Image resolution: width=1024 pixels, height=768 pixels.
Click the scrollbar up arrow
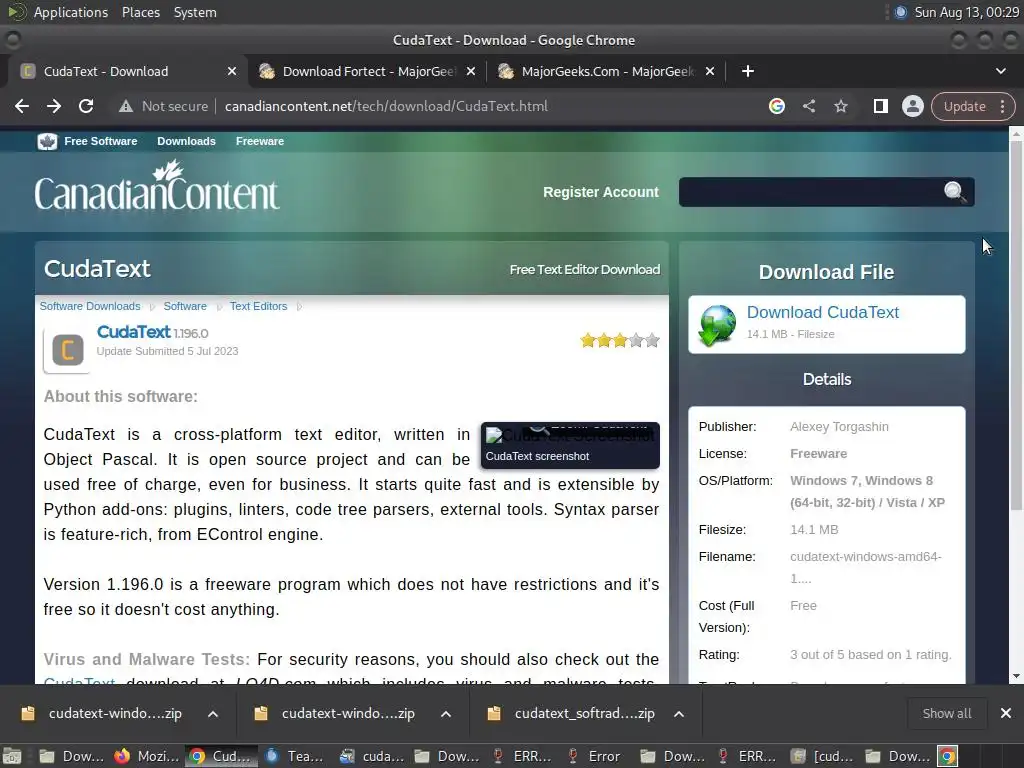click(1016, 133)
